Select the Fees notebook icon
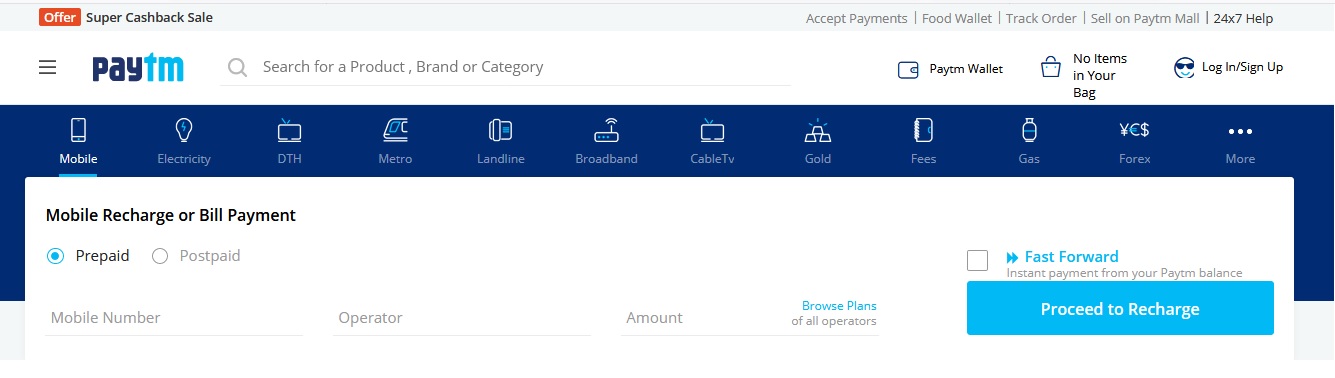Screen dimensions: 1335x378 pos(924,130)
